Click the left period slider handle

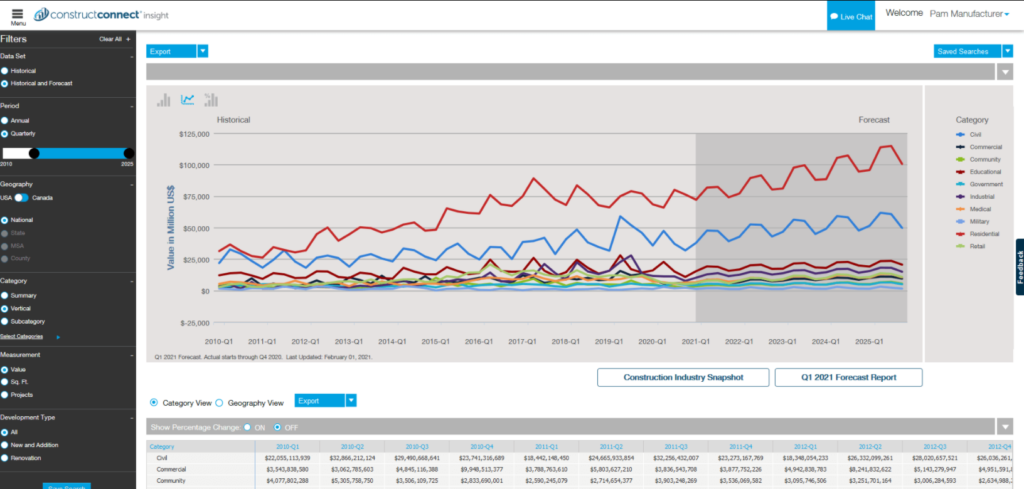tap(34, 153)
